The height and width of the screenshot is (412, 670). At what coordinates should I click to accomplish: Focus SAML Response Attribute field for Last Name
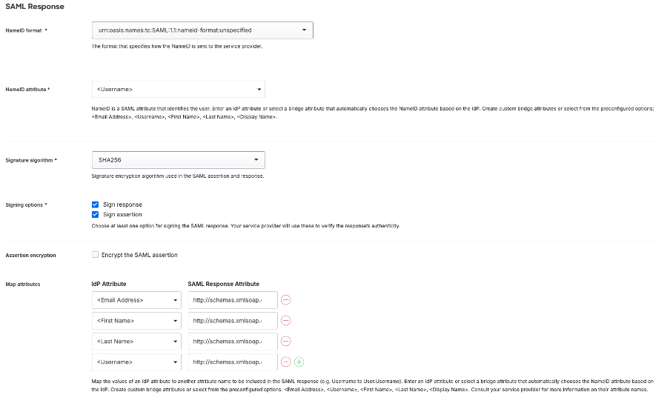[231, 340]
